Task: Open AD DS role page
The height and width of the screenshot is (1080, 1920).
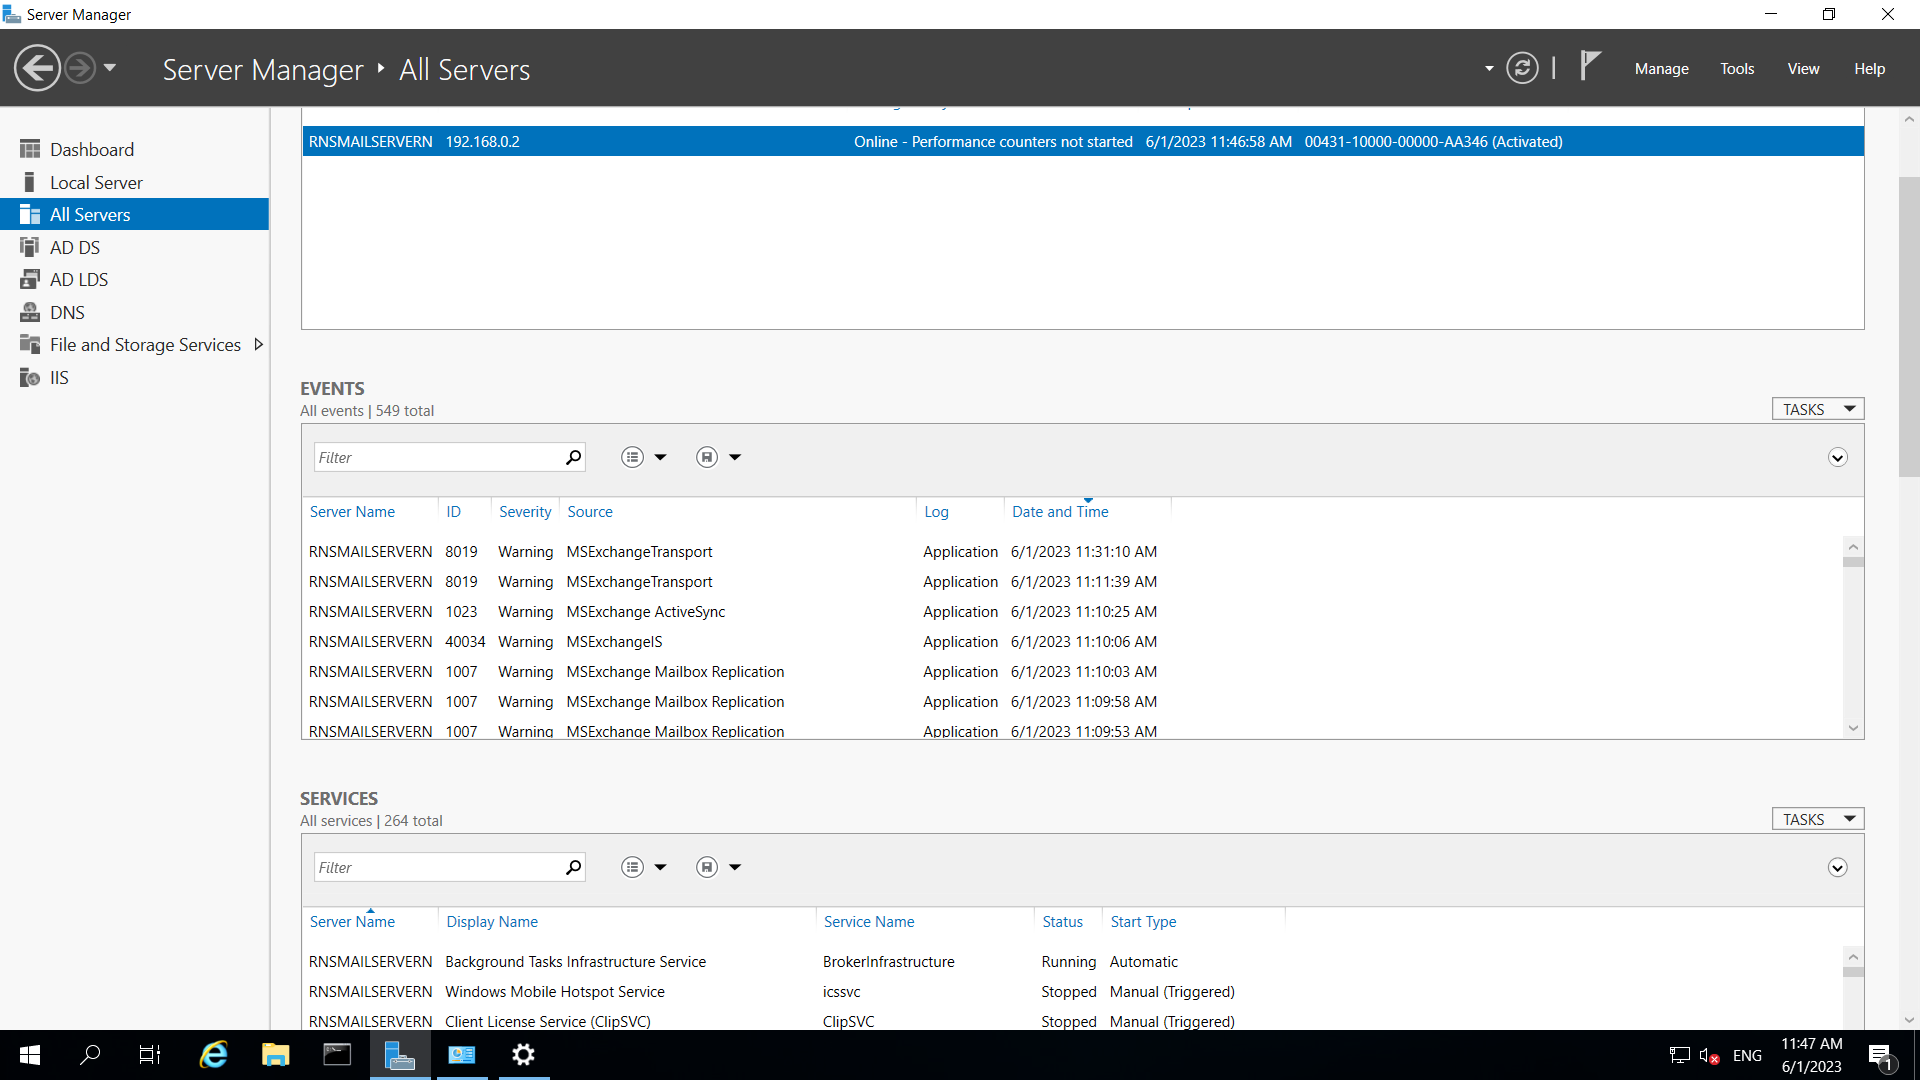Action: (x=134, y=247)
